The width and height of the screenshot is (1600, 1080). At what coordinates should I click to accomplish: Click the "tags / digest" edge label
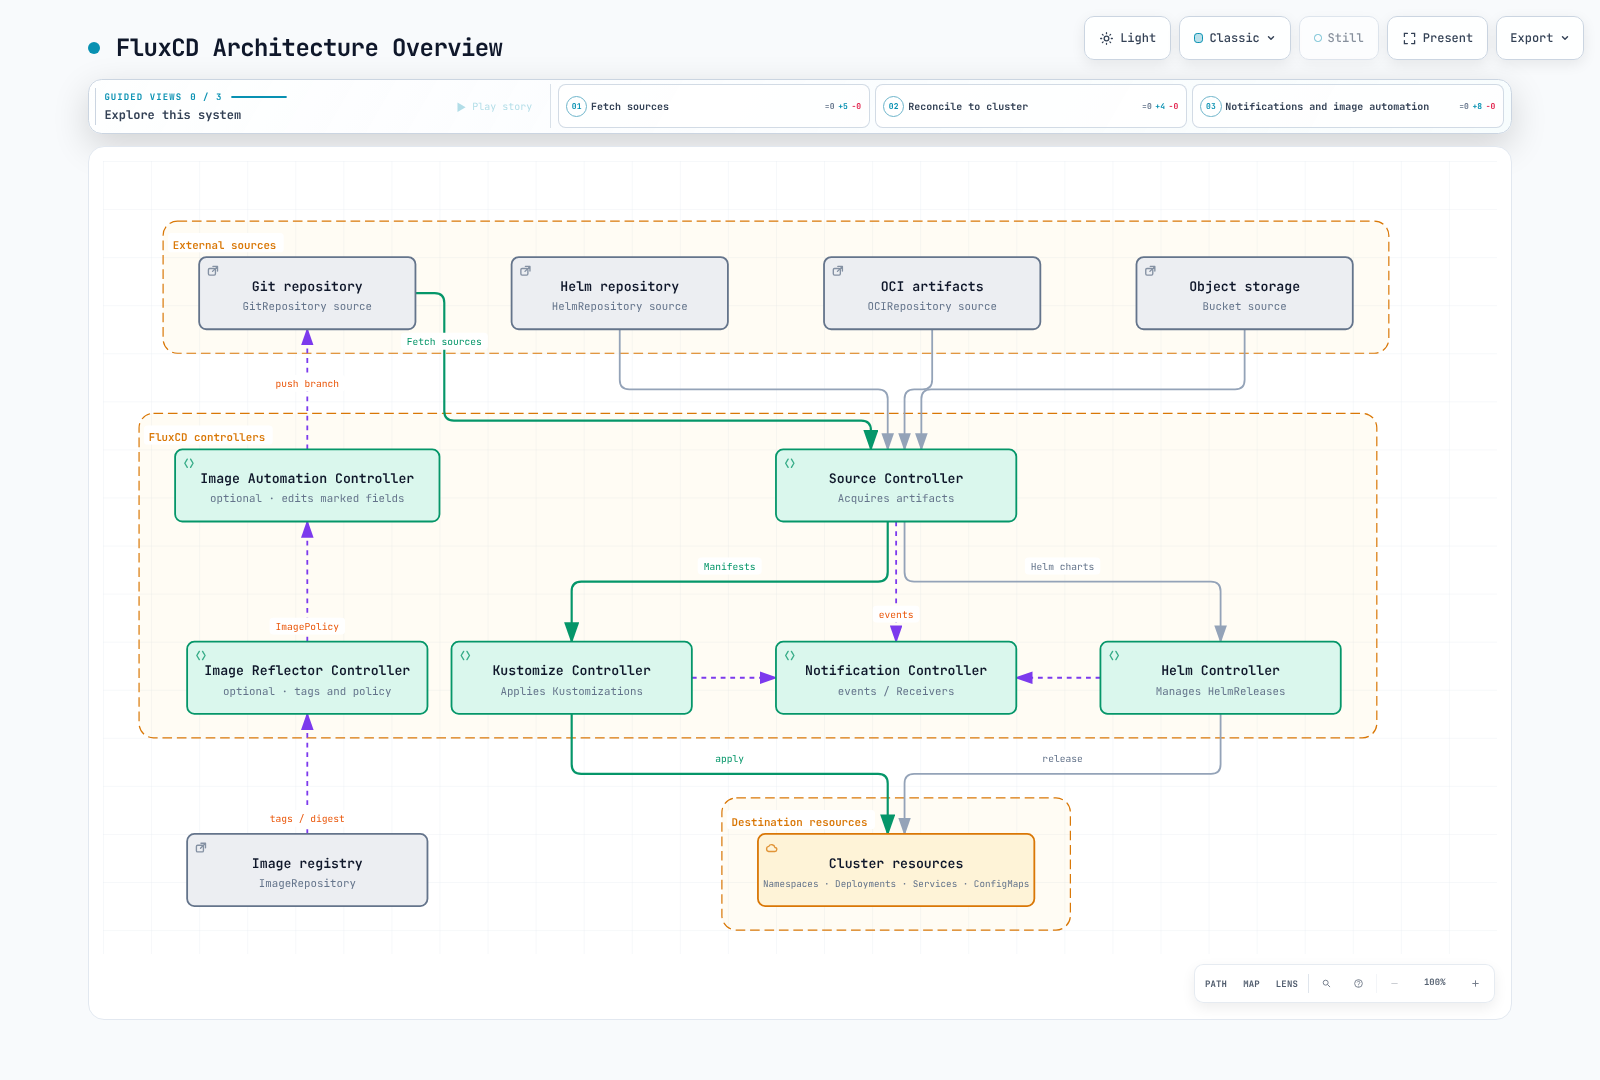tap(307, 819)
